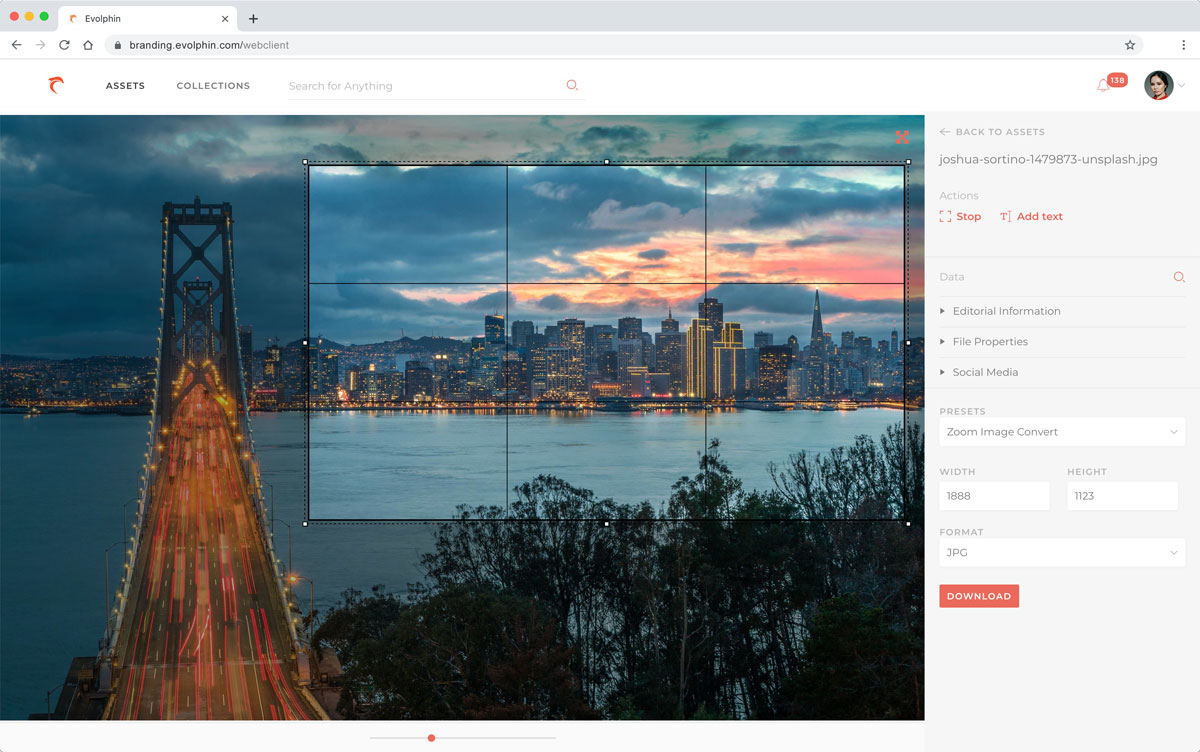Go to the Assets section

tap(125, 86)
